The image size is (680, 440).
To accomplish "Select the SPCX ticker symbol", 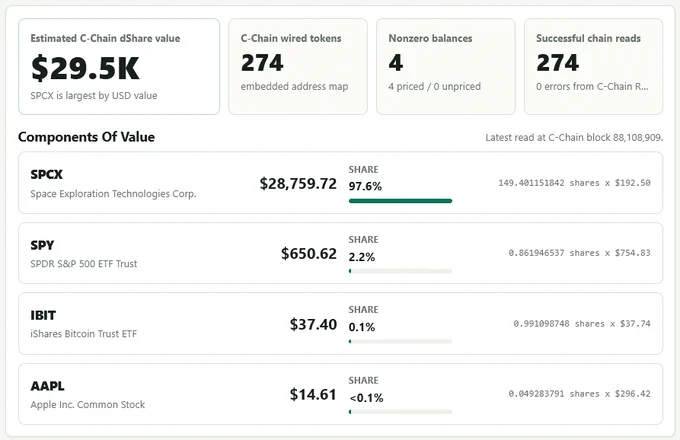I will (46, 174).
